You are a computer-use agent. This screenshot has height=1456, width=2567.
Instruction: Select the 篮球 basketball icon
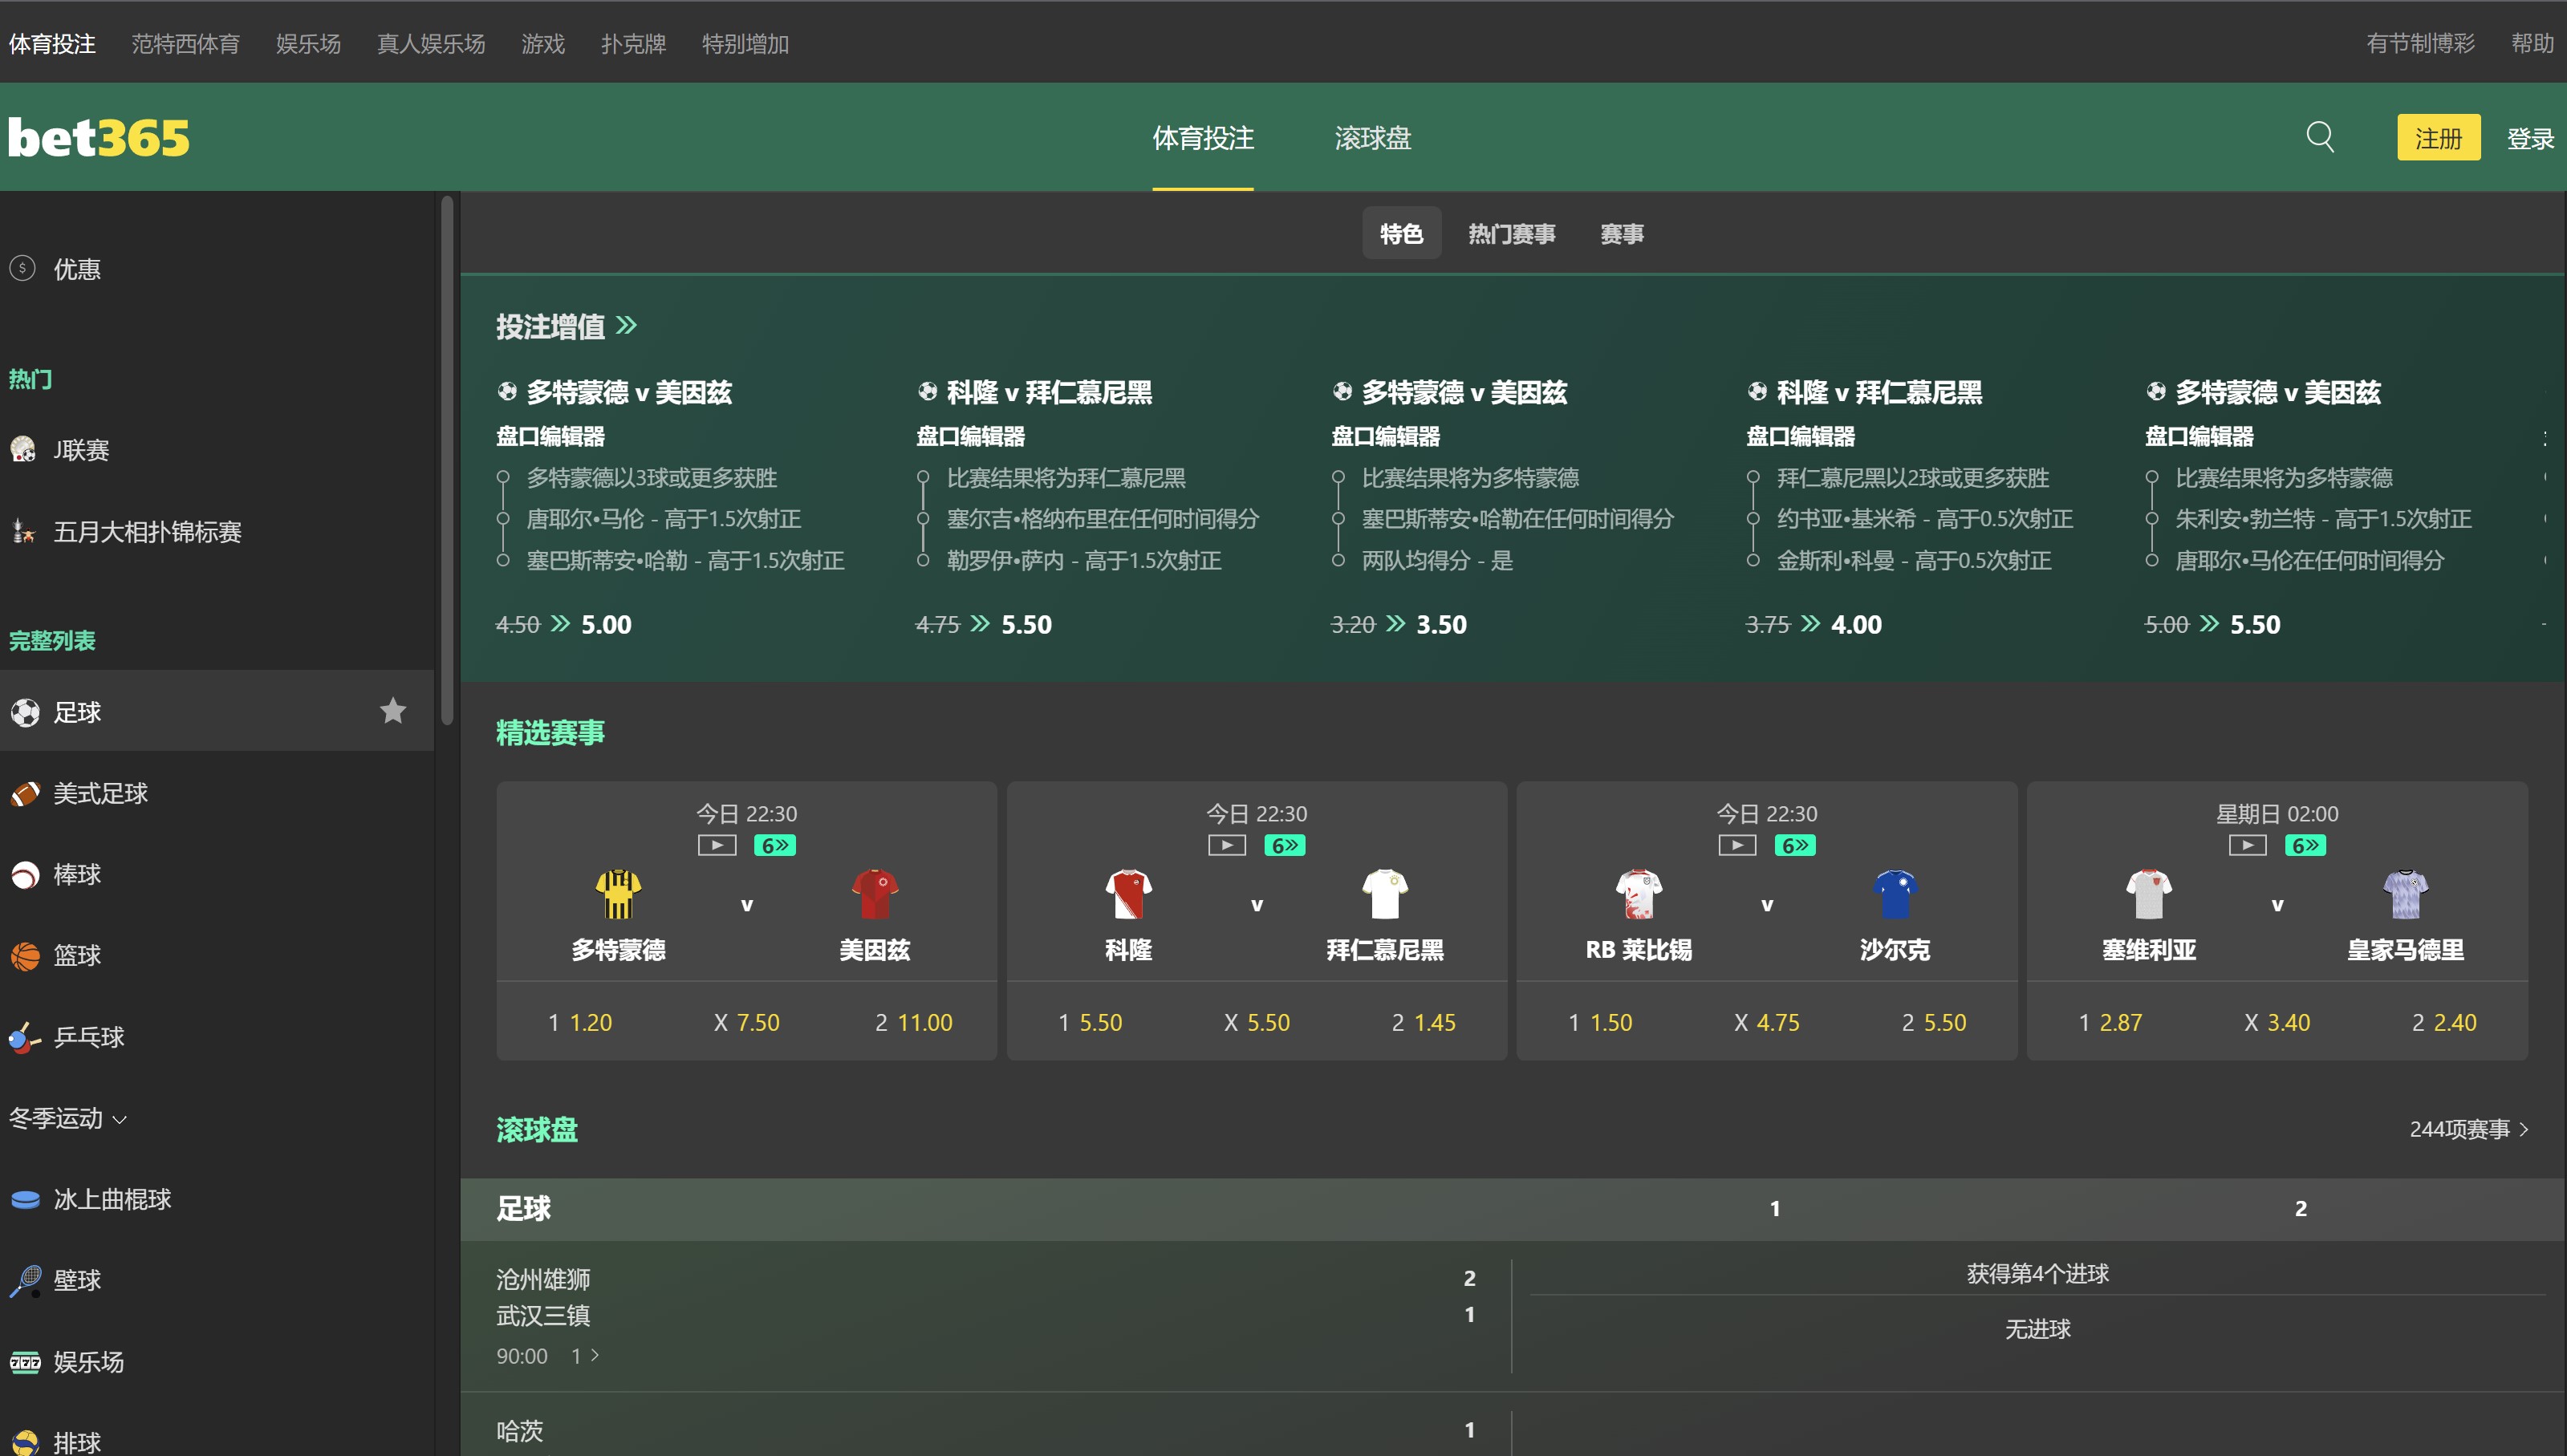[25, 955]
